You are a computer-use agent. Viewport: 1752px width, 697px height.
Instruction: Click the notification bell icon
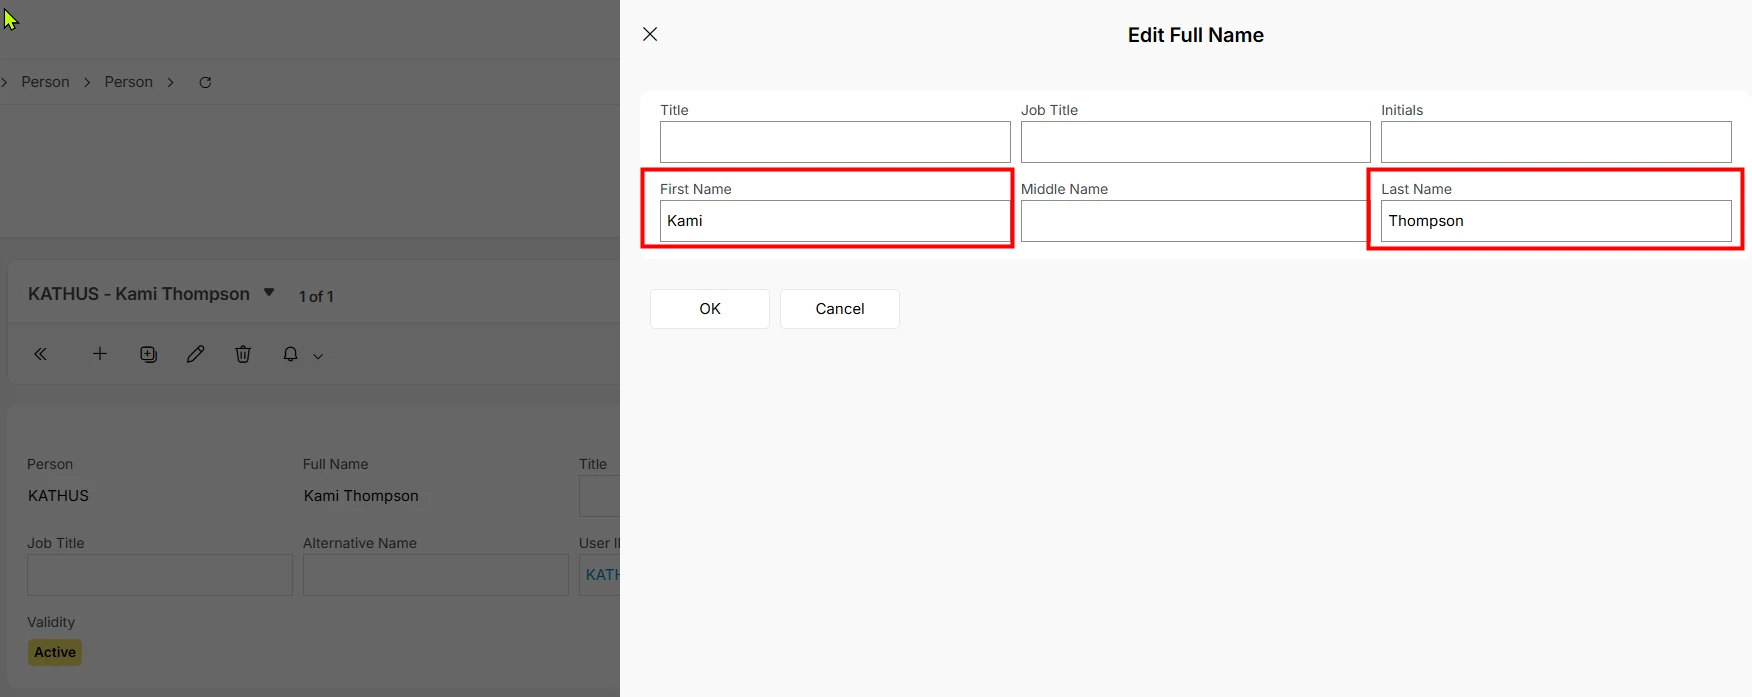coord(290,354)
